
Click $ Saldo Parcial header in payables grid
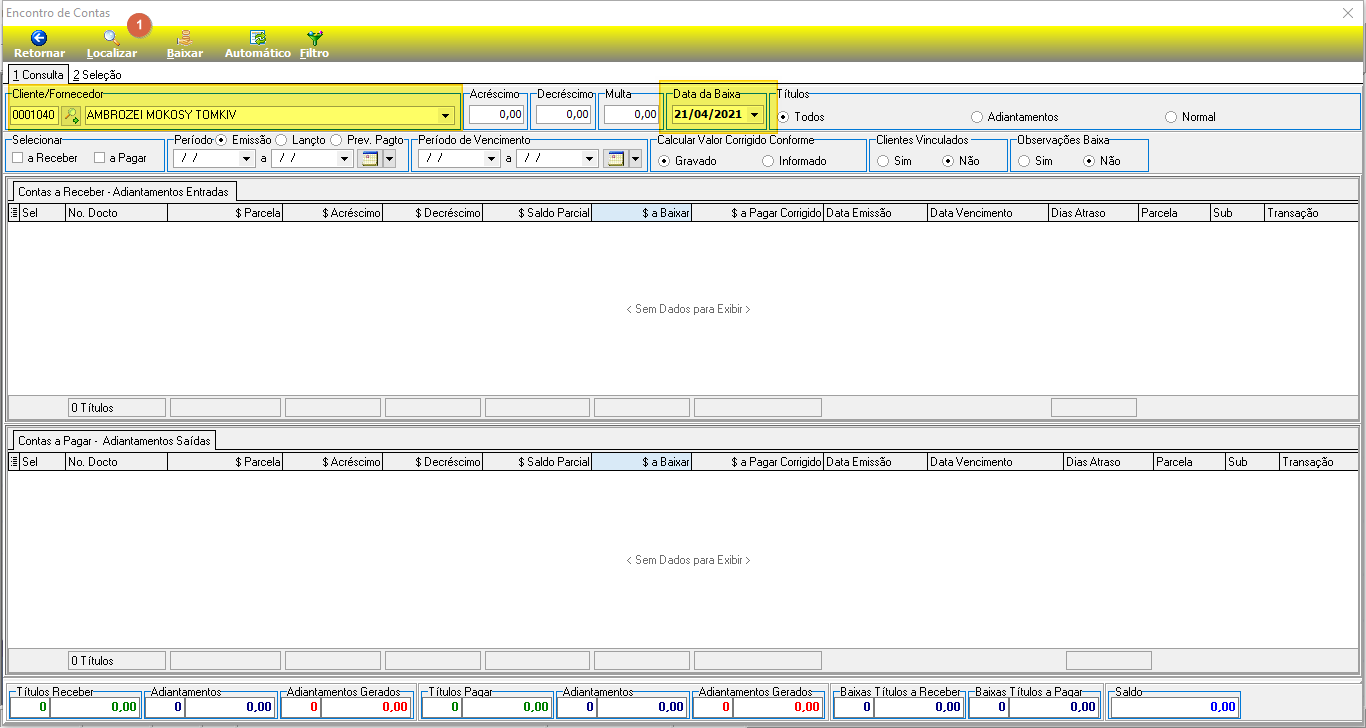point(537,462)
